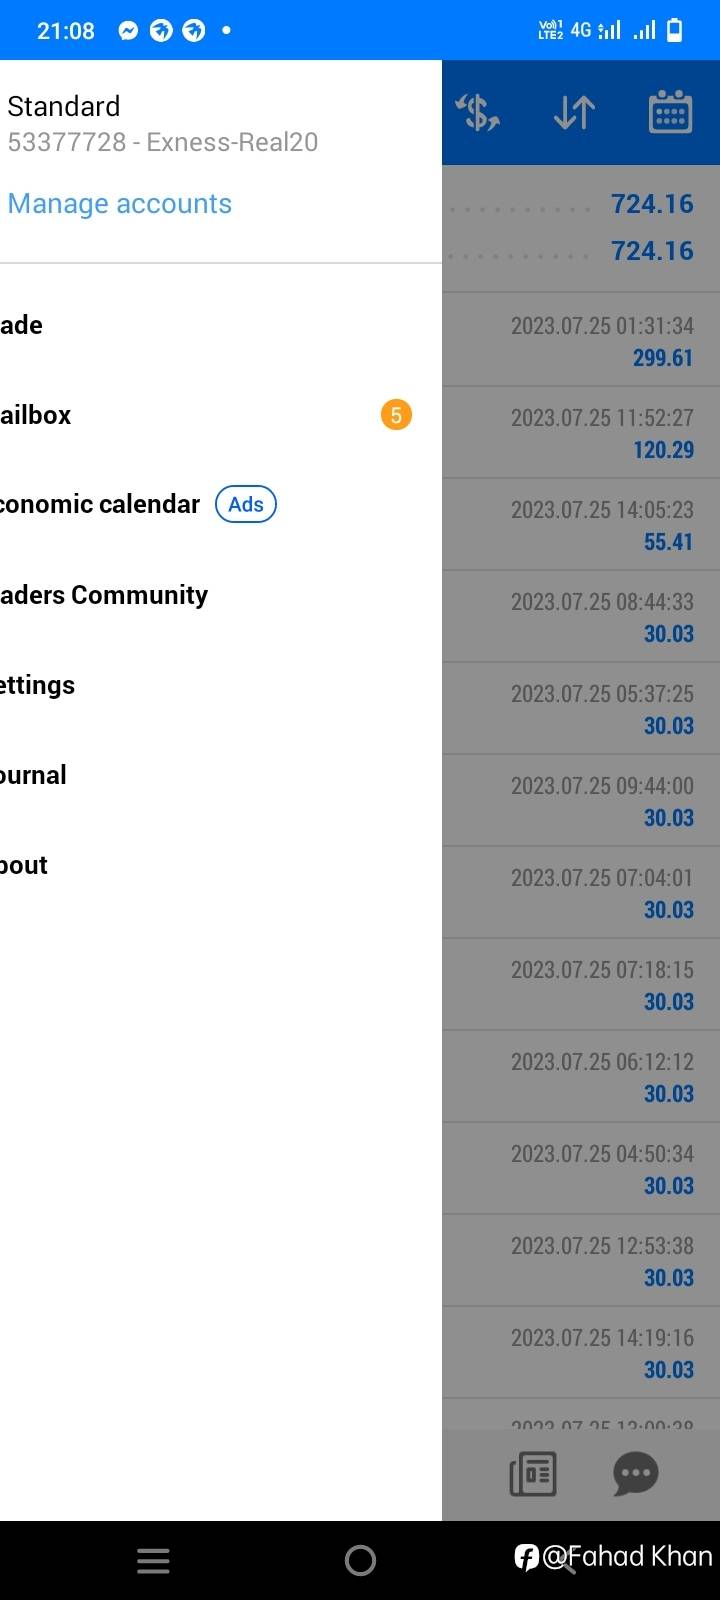Tap the up-down sort arrows icon
This screenshot has width=720, height=1600.
click(574, 112)
